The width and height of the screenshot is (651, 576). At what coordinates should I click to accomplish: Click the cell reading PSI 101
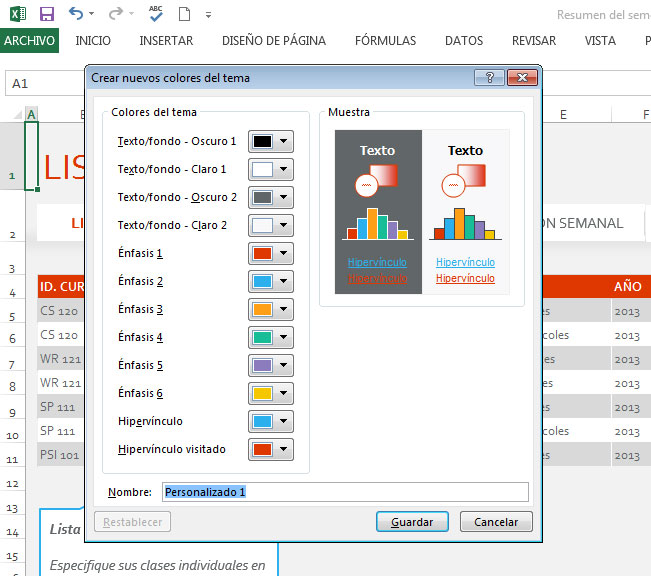pyautogui.click(x=59, y=455)
